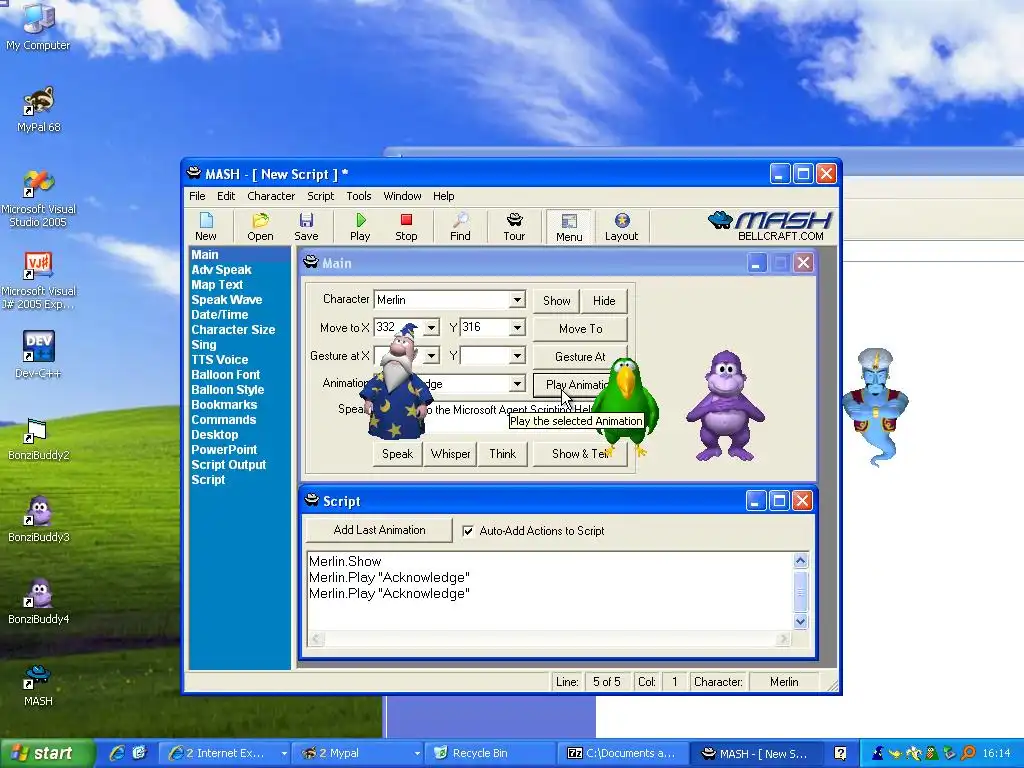Open a script with the Open icon
Image resolution: width=1024 pixels, height=768 pixels.
tap(260, 227)
